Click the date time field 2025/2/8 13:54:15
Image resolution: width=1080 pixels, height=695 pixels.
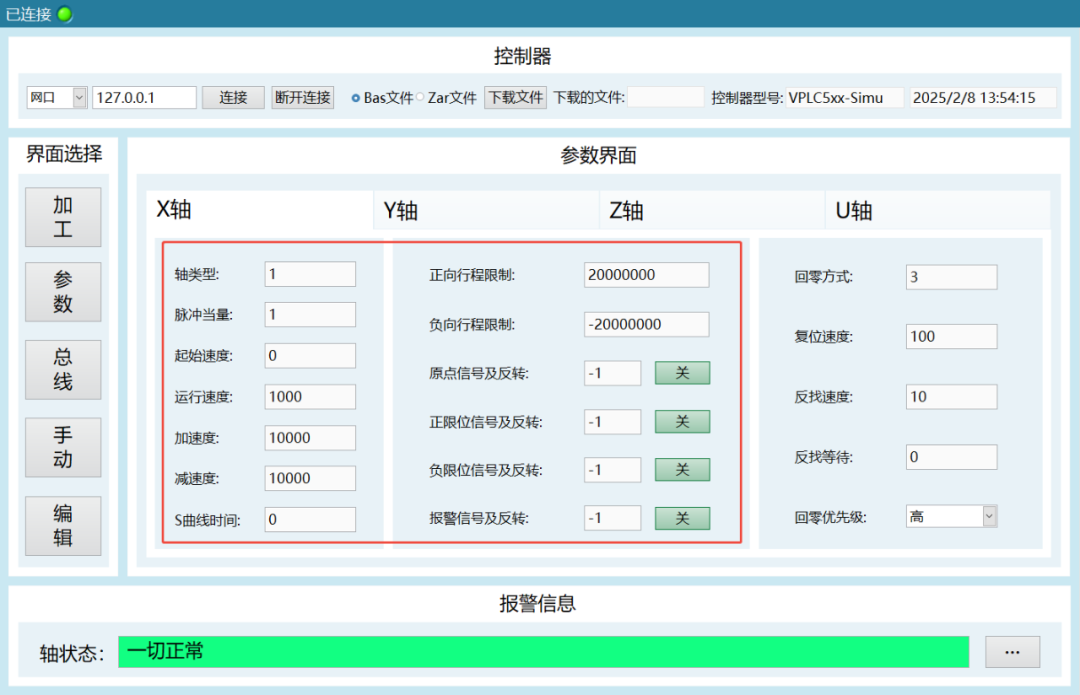tap(982, 97)
